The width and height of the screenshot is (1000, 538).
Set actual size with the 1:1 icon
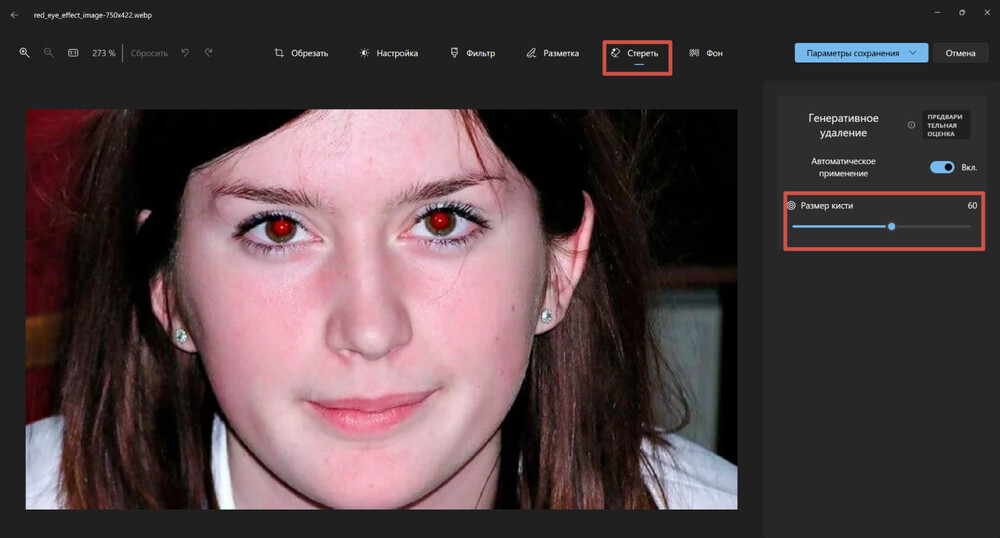tap(73, 53)
